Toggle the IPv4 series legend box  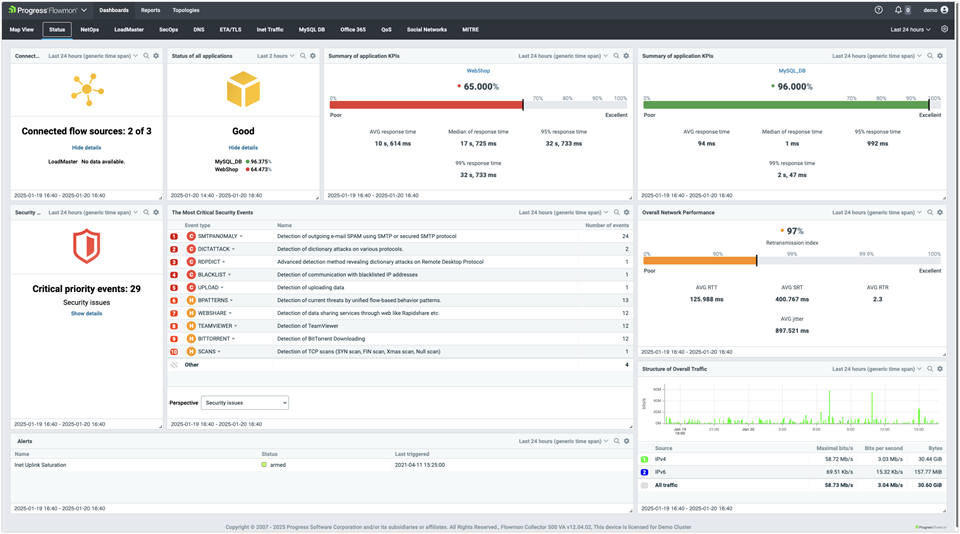pyautogui.click(x=645, y=459)
